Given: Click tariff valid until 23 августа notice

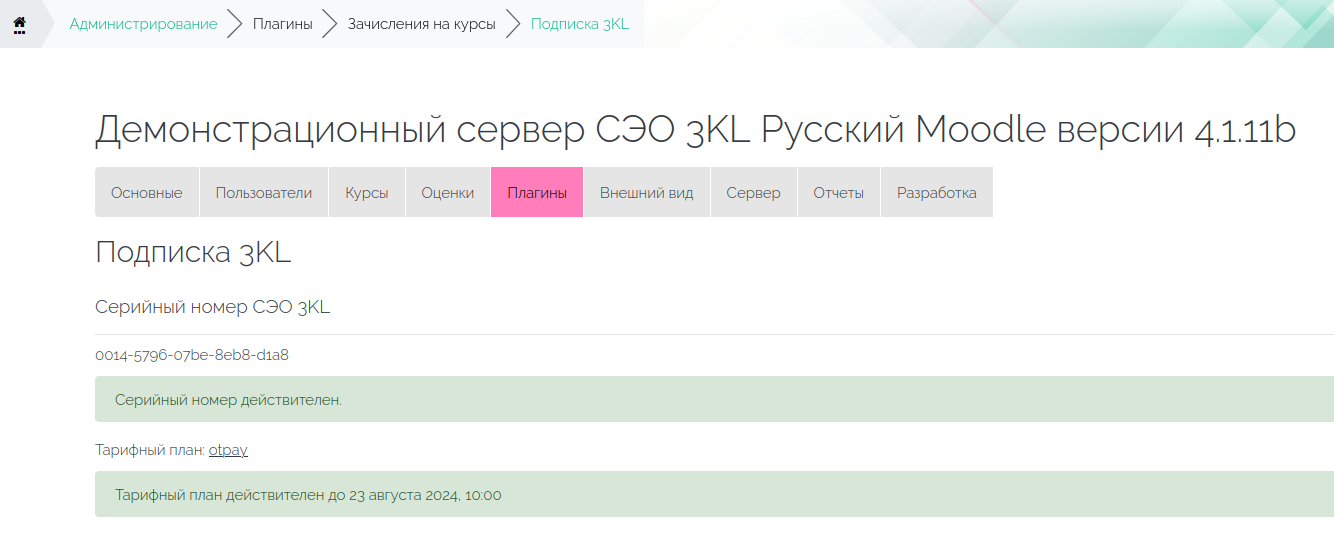Looking at the screenshot, I should pyautogui.click(x=714, y=494).
